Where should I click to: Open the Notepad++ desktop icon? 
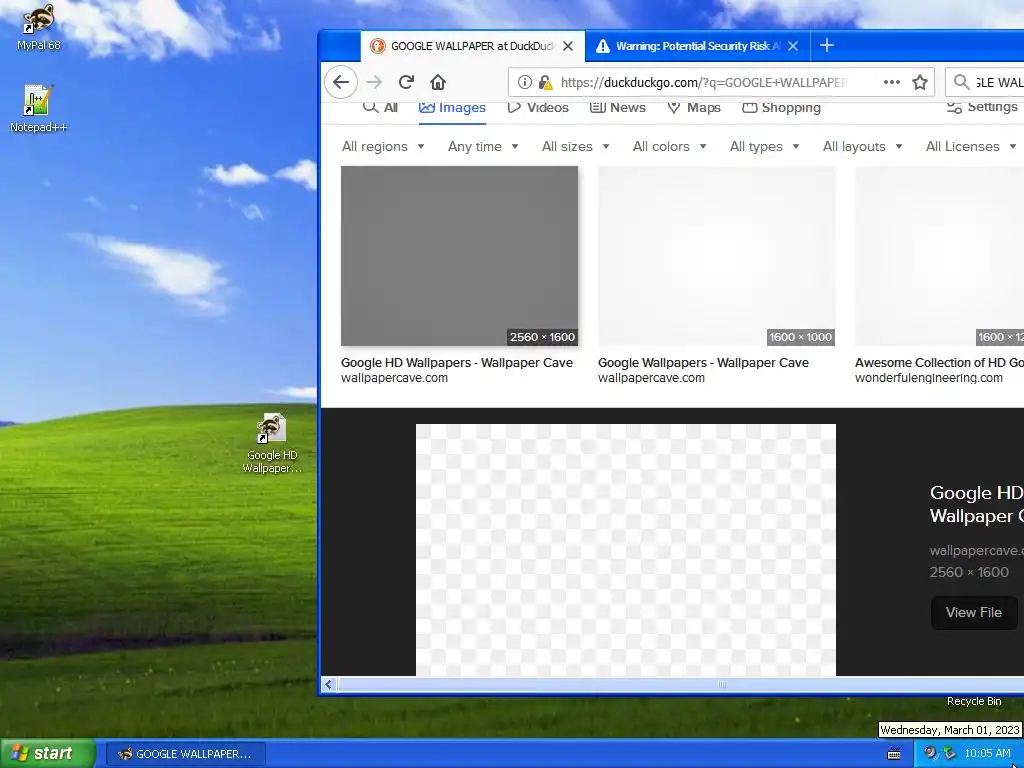click(x=38, y=108)
